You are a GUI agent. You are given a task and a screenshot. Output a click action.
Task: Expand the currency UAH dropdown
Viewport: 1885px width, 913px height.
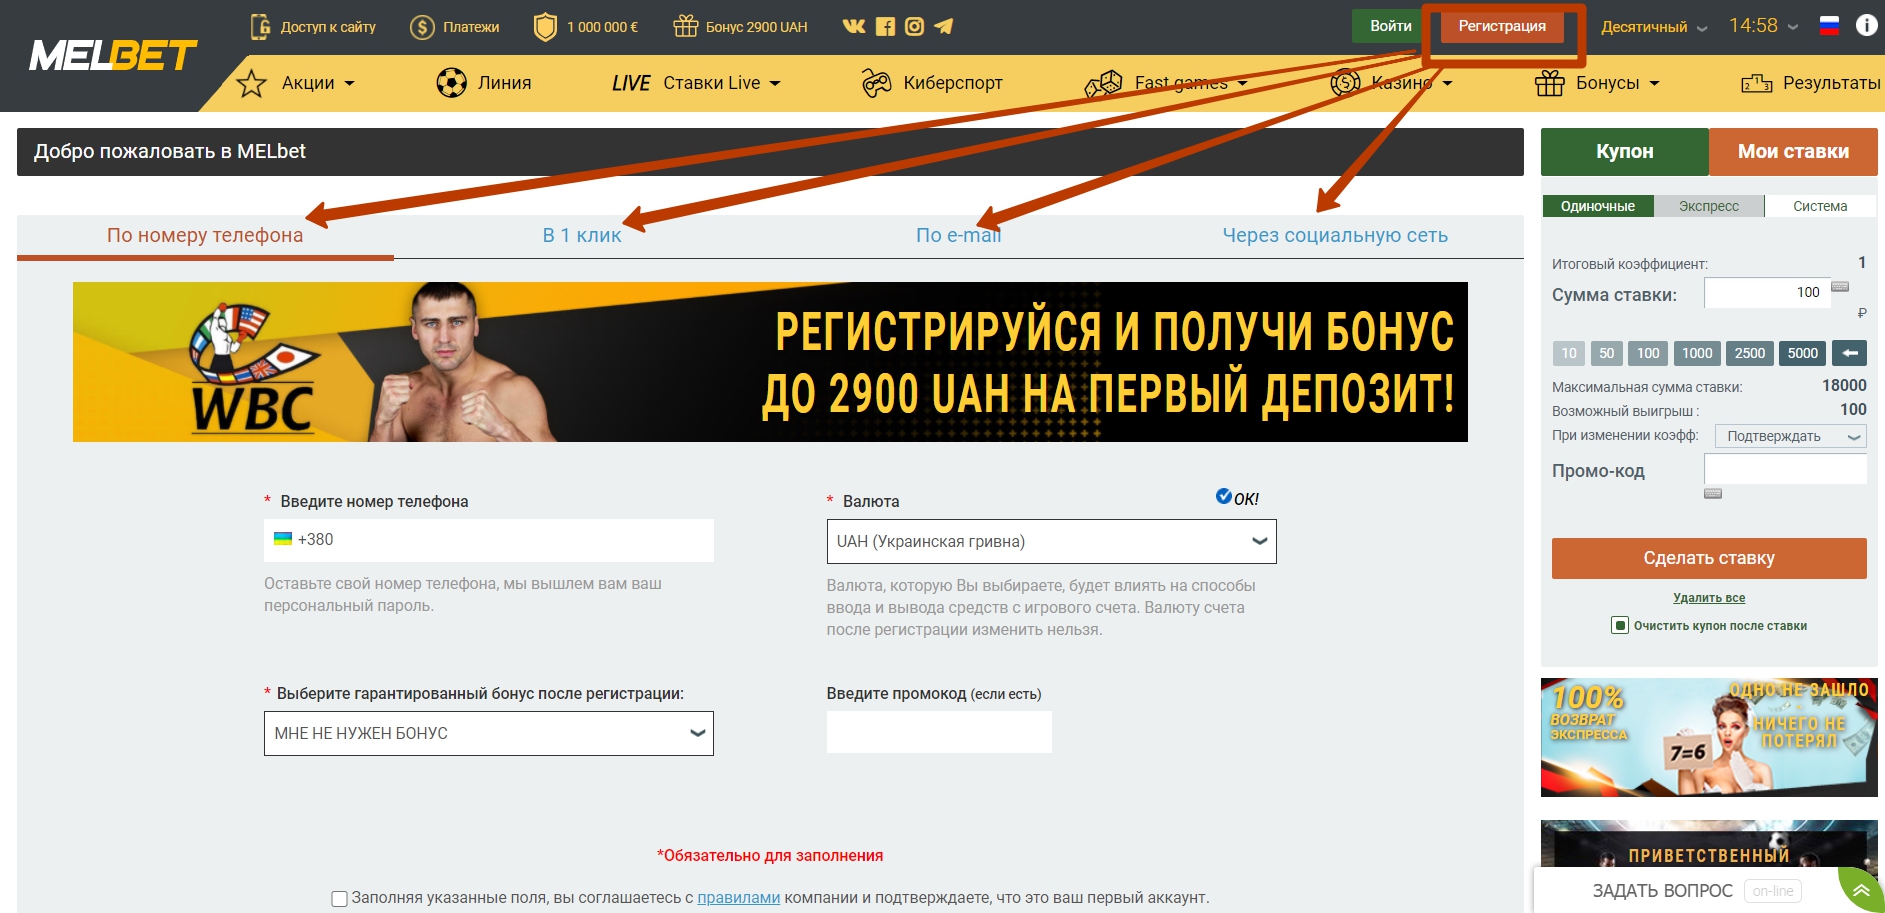[1051, 541]
